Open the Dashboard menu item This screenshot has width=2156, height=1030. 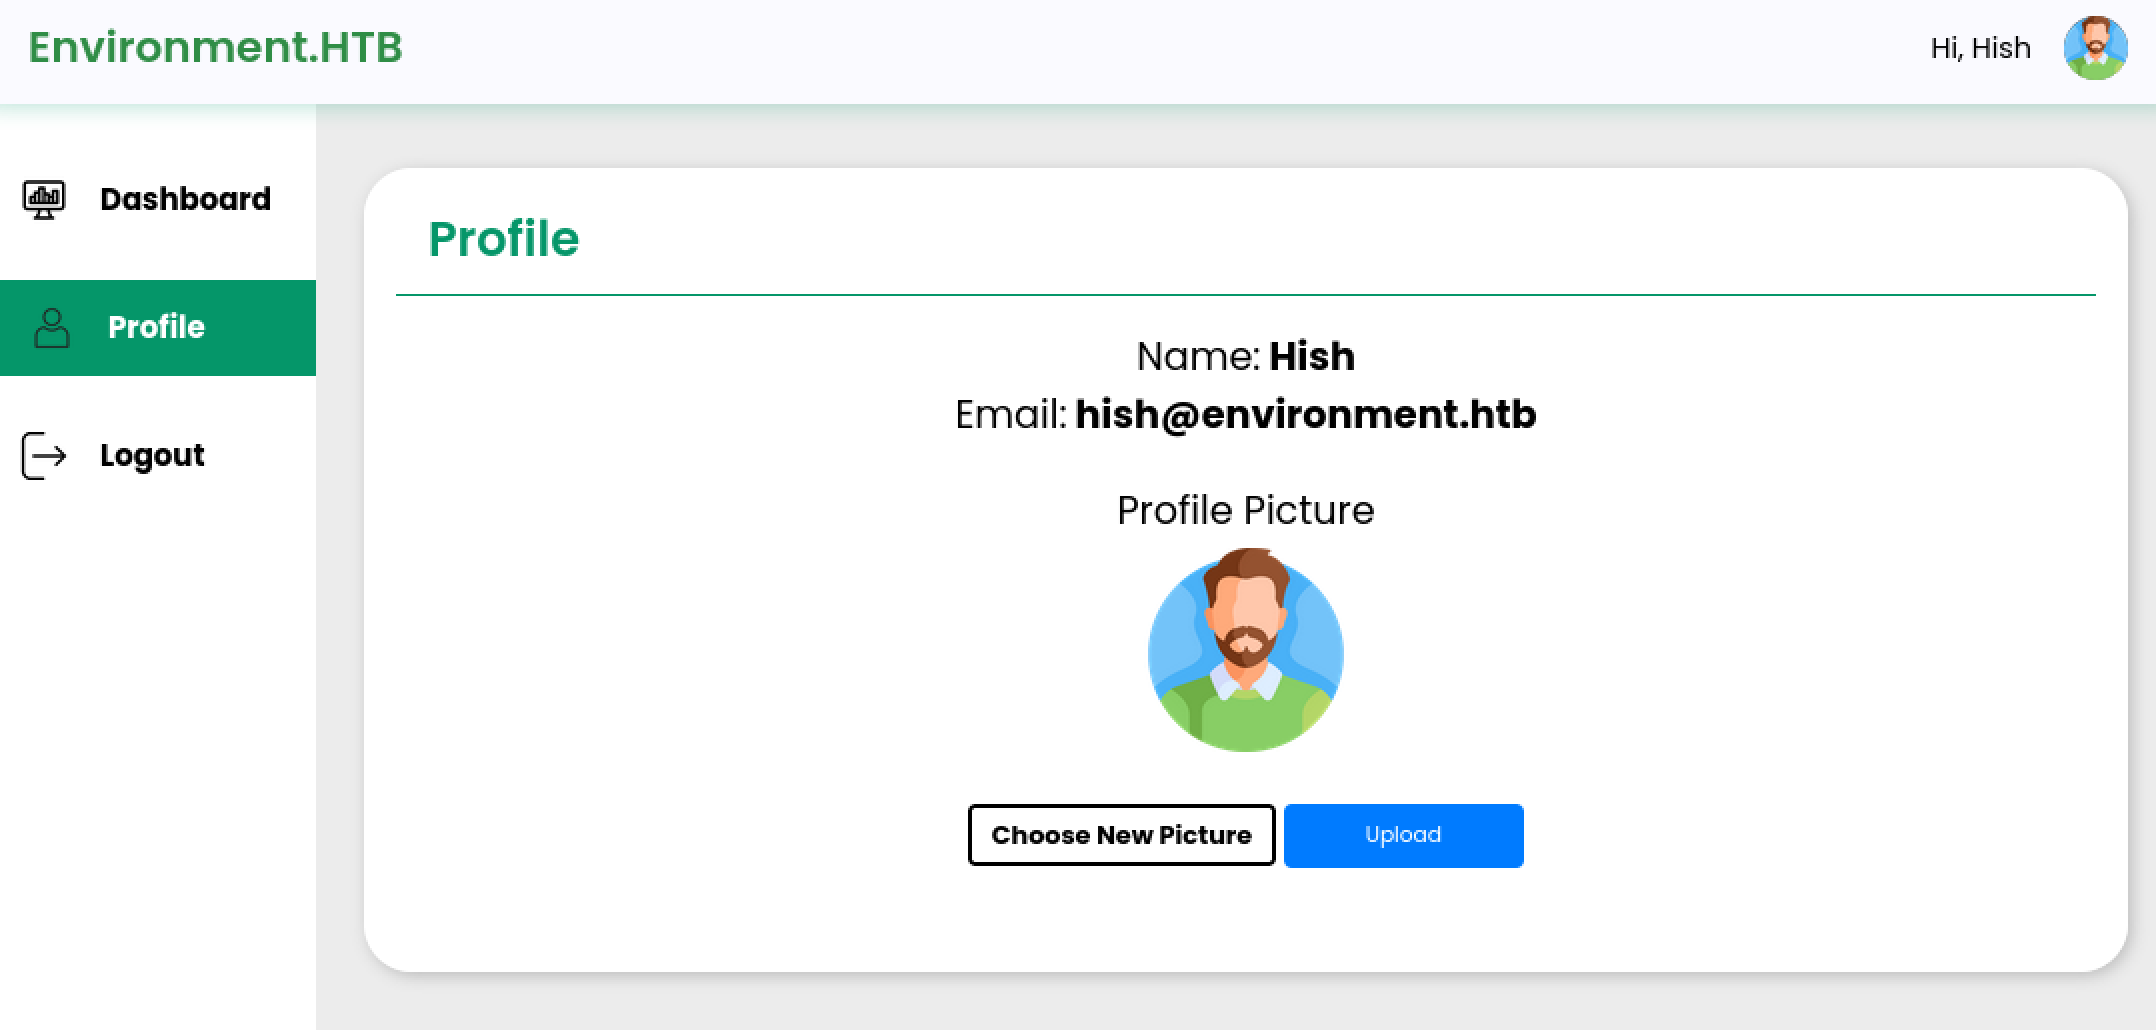tap(186, 199)
